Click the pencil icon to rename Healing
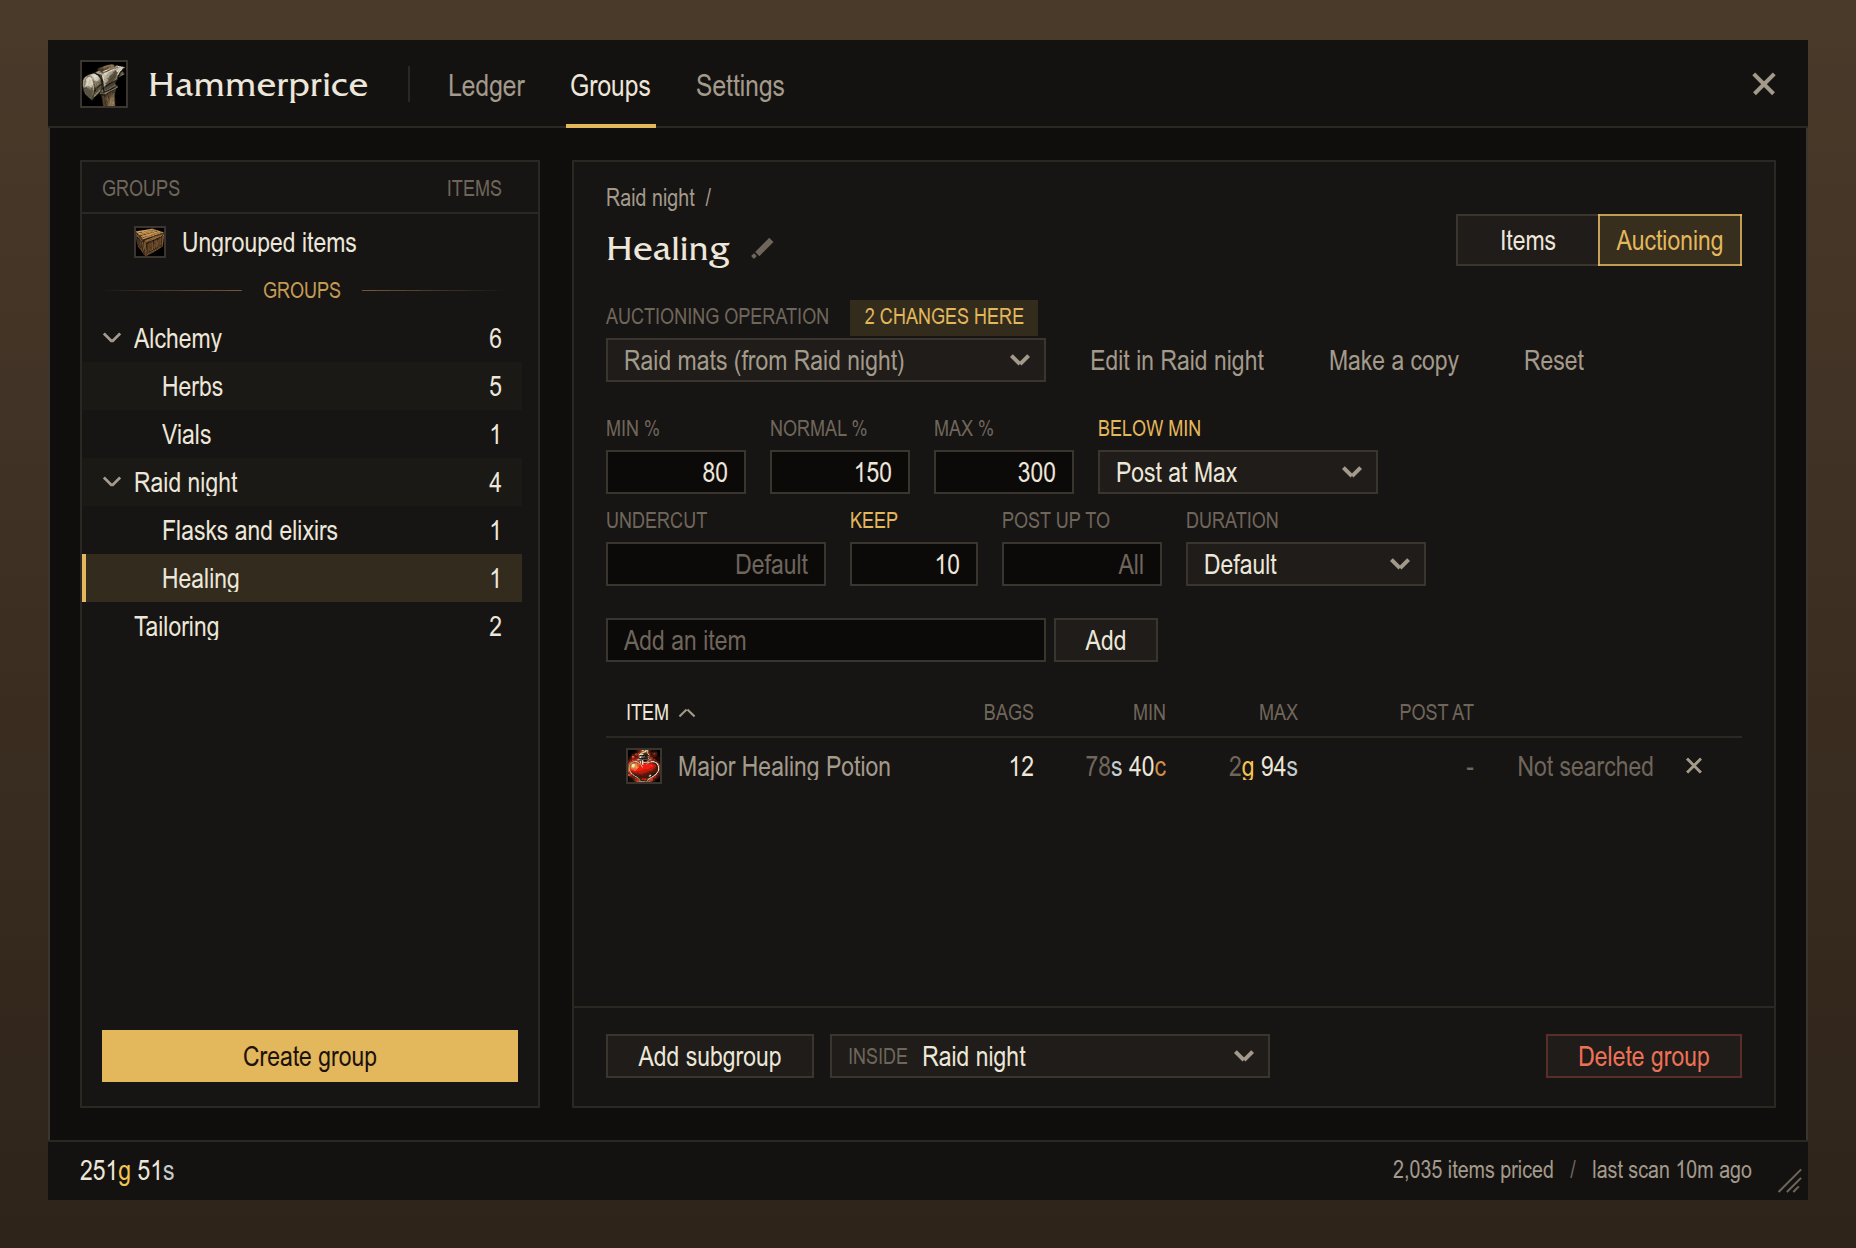Viewport: 1856px width, 1248px height. pos(763,248)
